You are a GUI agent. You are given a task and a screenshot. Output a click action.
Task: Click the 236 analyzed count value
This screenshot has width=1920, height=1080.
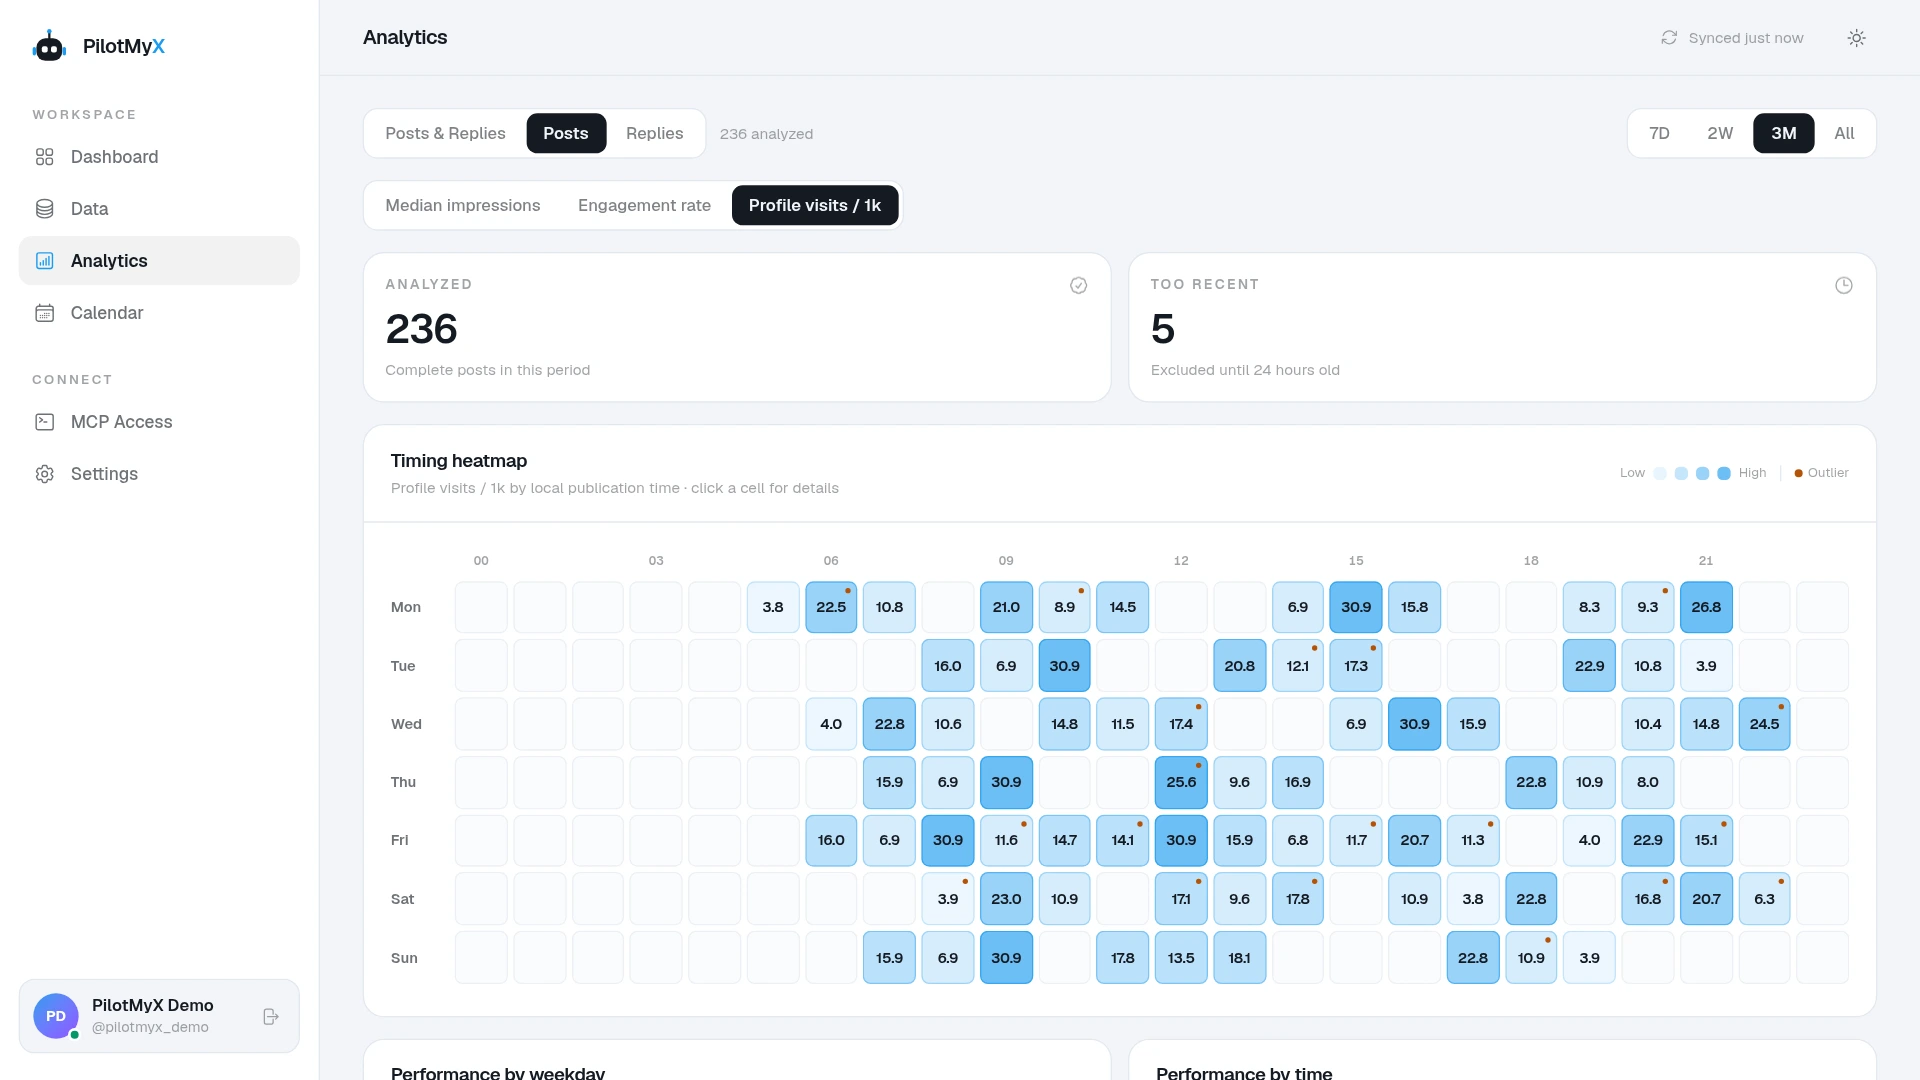(x=421, y=329)
